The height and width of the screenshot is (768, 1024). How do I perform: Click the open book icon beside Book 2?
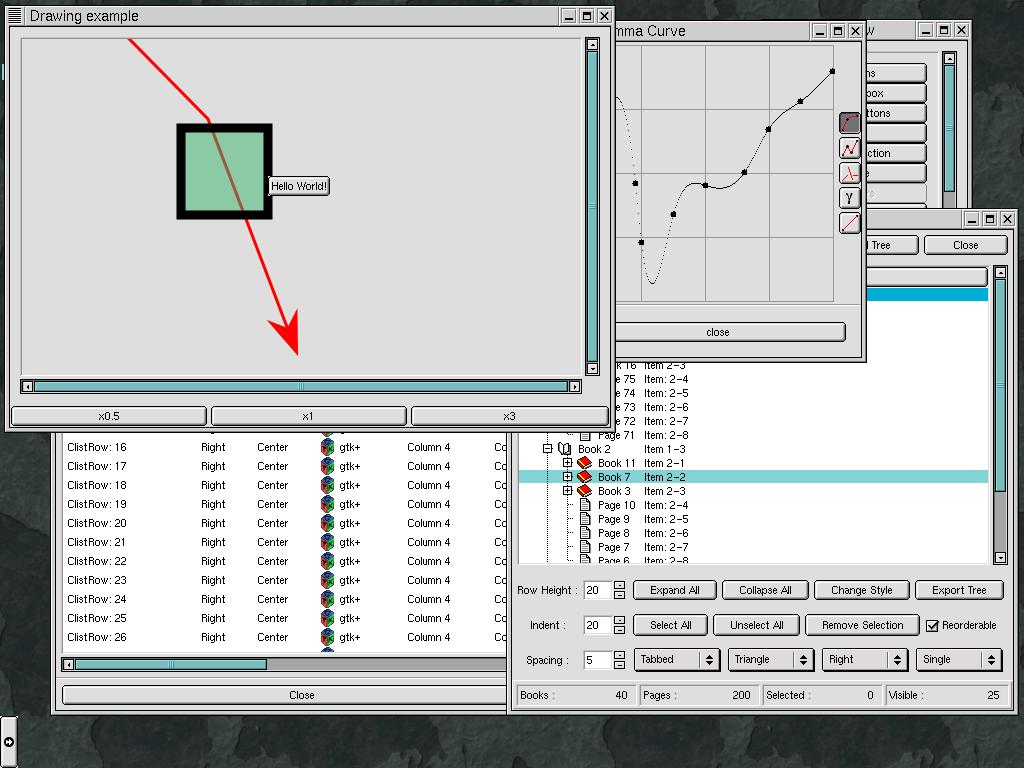(565, 449)
